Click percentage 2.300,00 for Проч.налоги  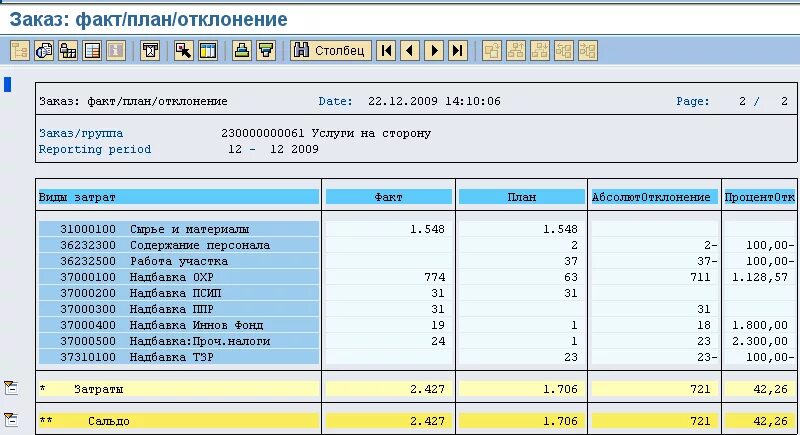pyautogui.click(x=760, y=341)
